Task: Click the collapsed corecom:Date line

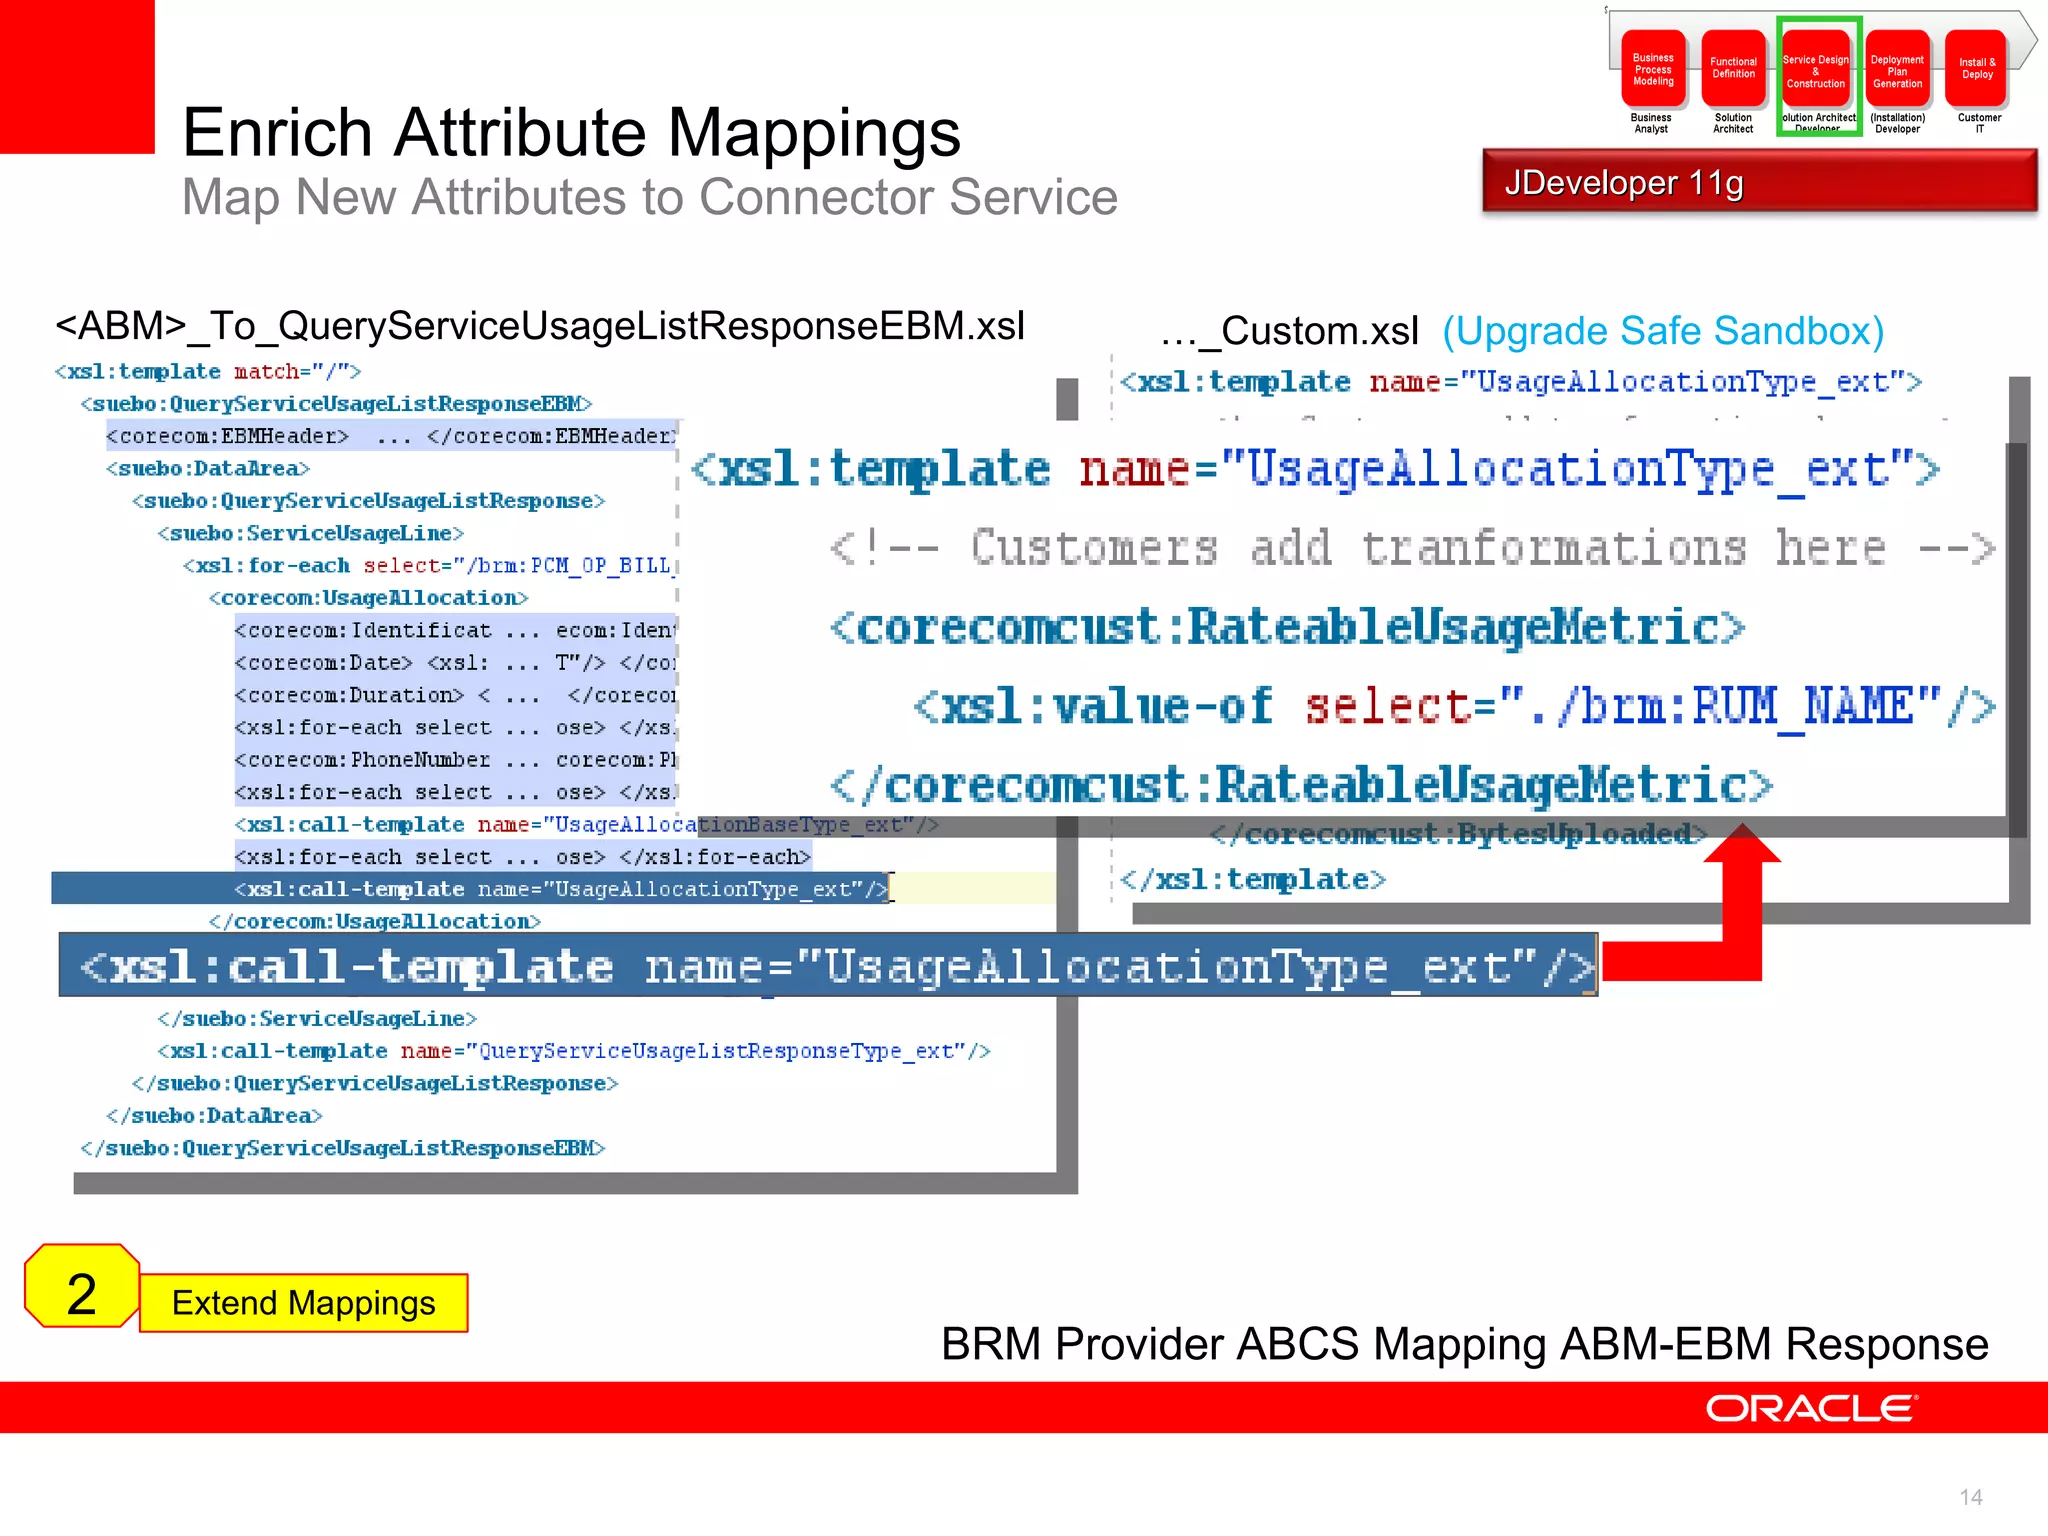Action: (x=456, y=663)
